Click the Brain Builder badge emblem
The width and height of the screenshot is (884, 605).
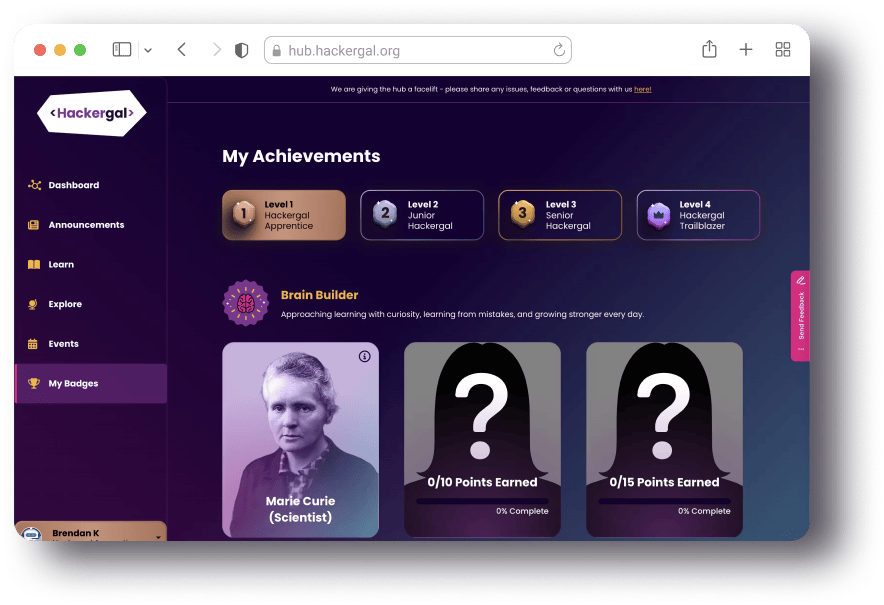[x=245, y=303]
